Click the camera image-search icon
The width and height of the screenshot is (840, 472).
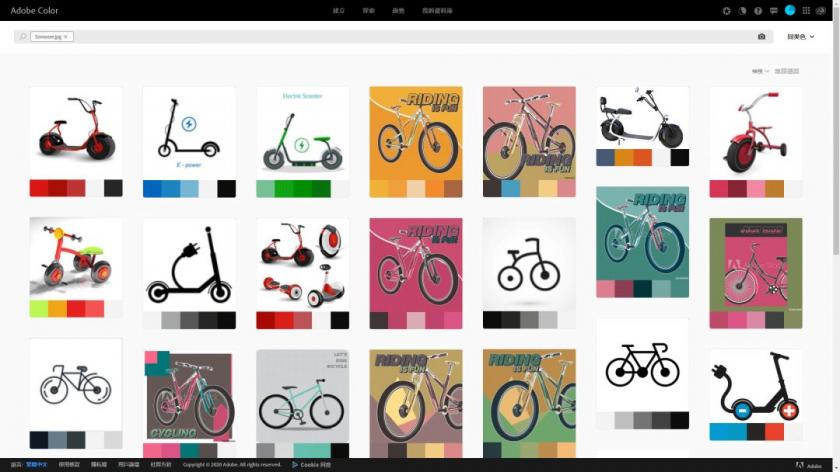761,37
